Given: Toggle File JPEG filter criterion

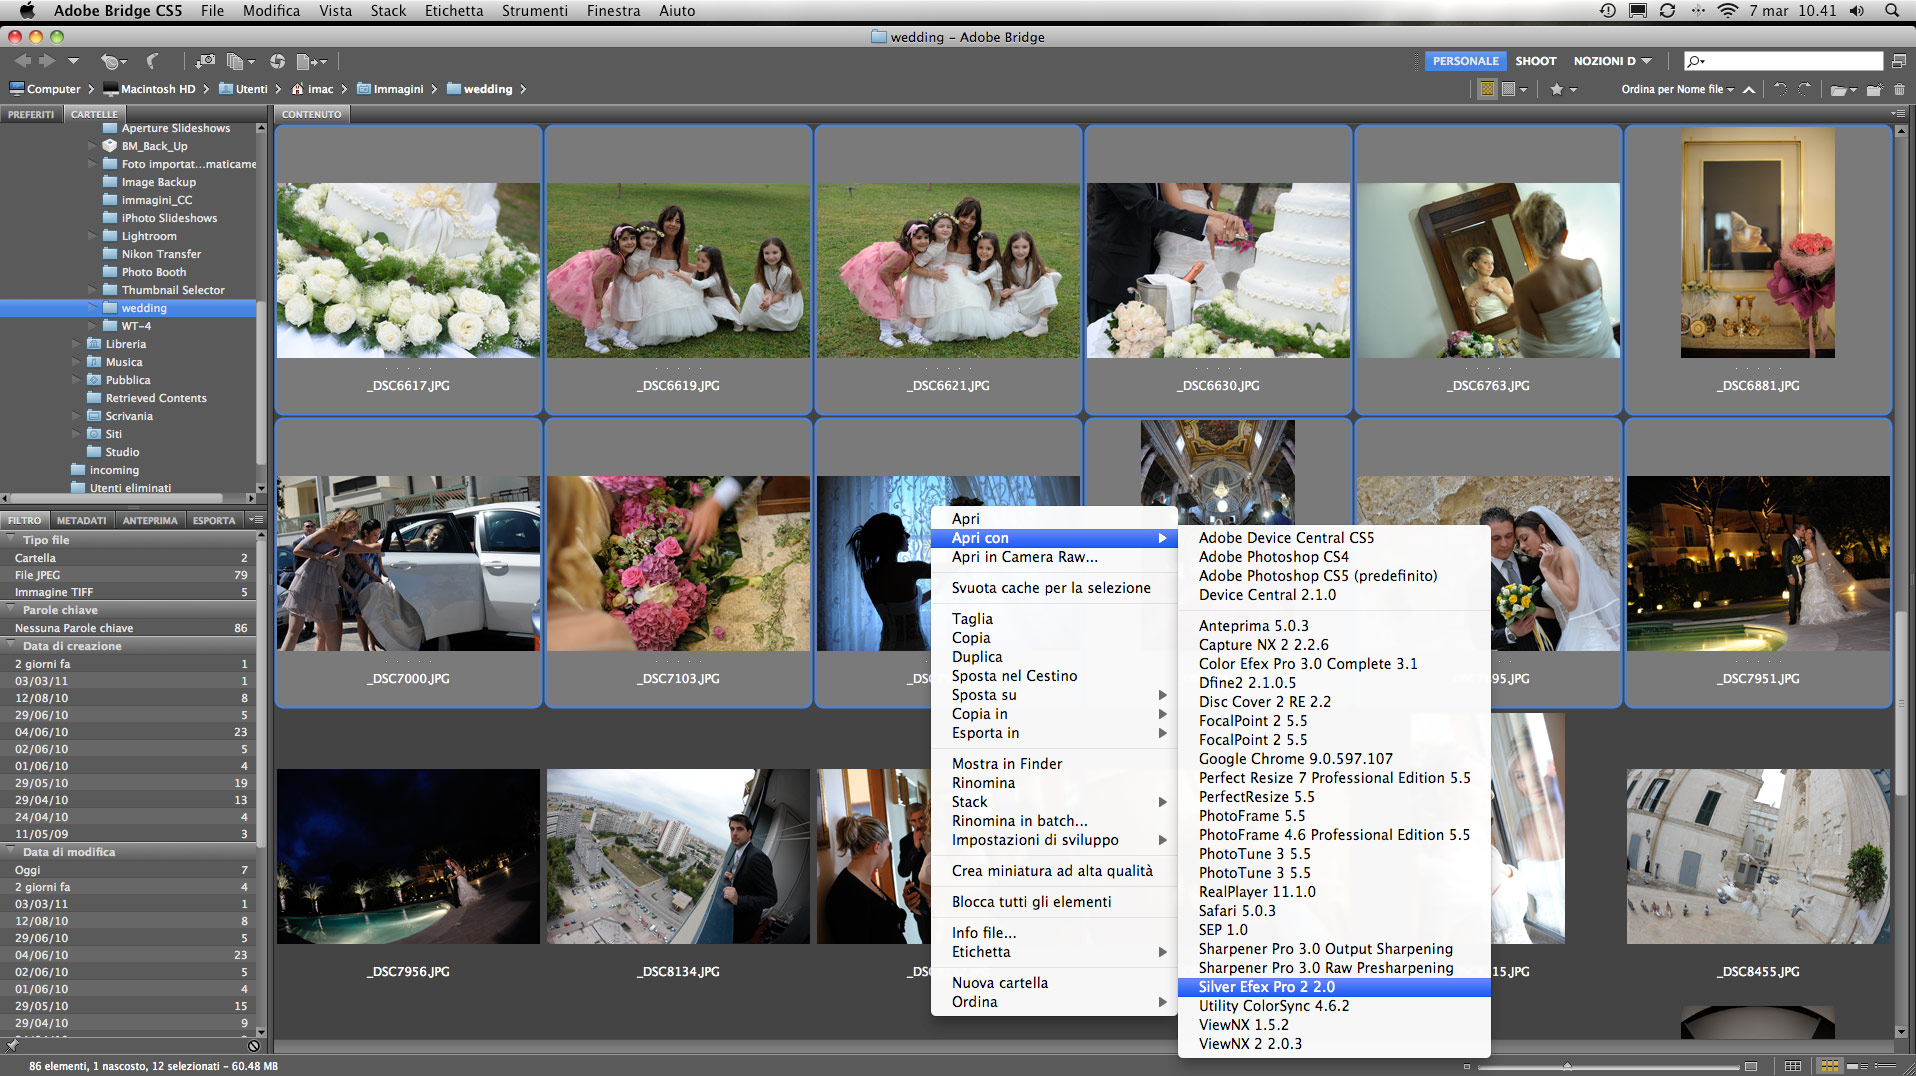Looking at the screenshot, I should [128, 575].
